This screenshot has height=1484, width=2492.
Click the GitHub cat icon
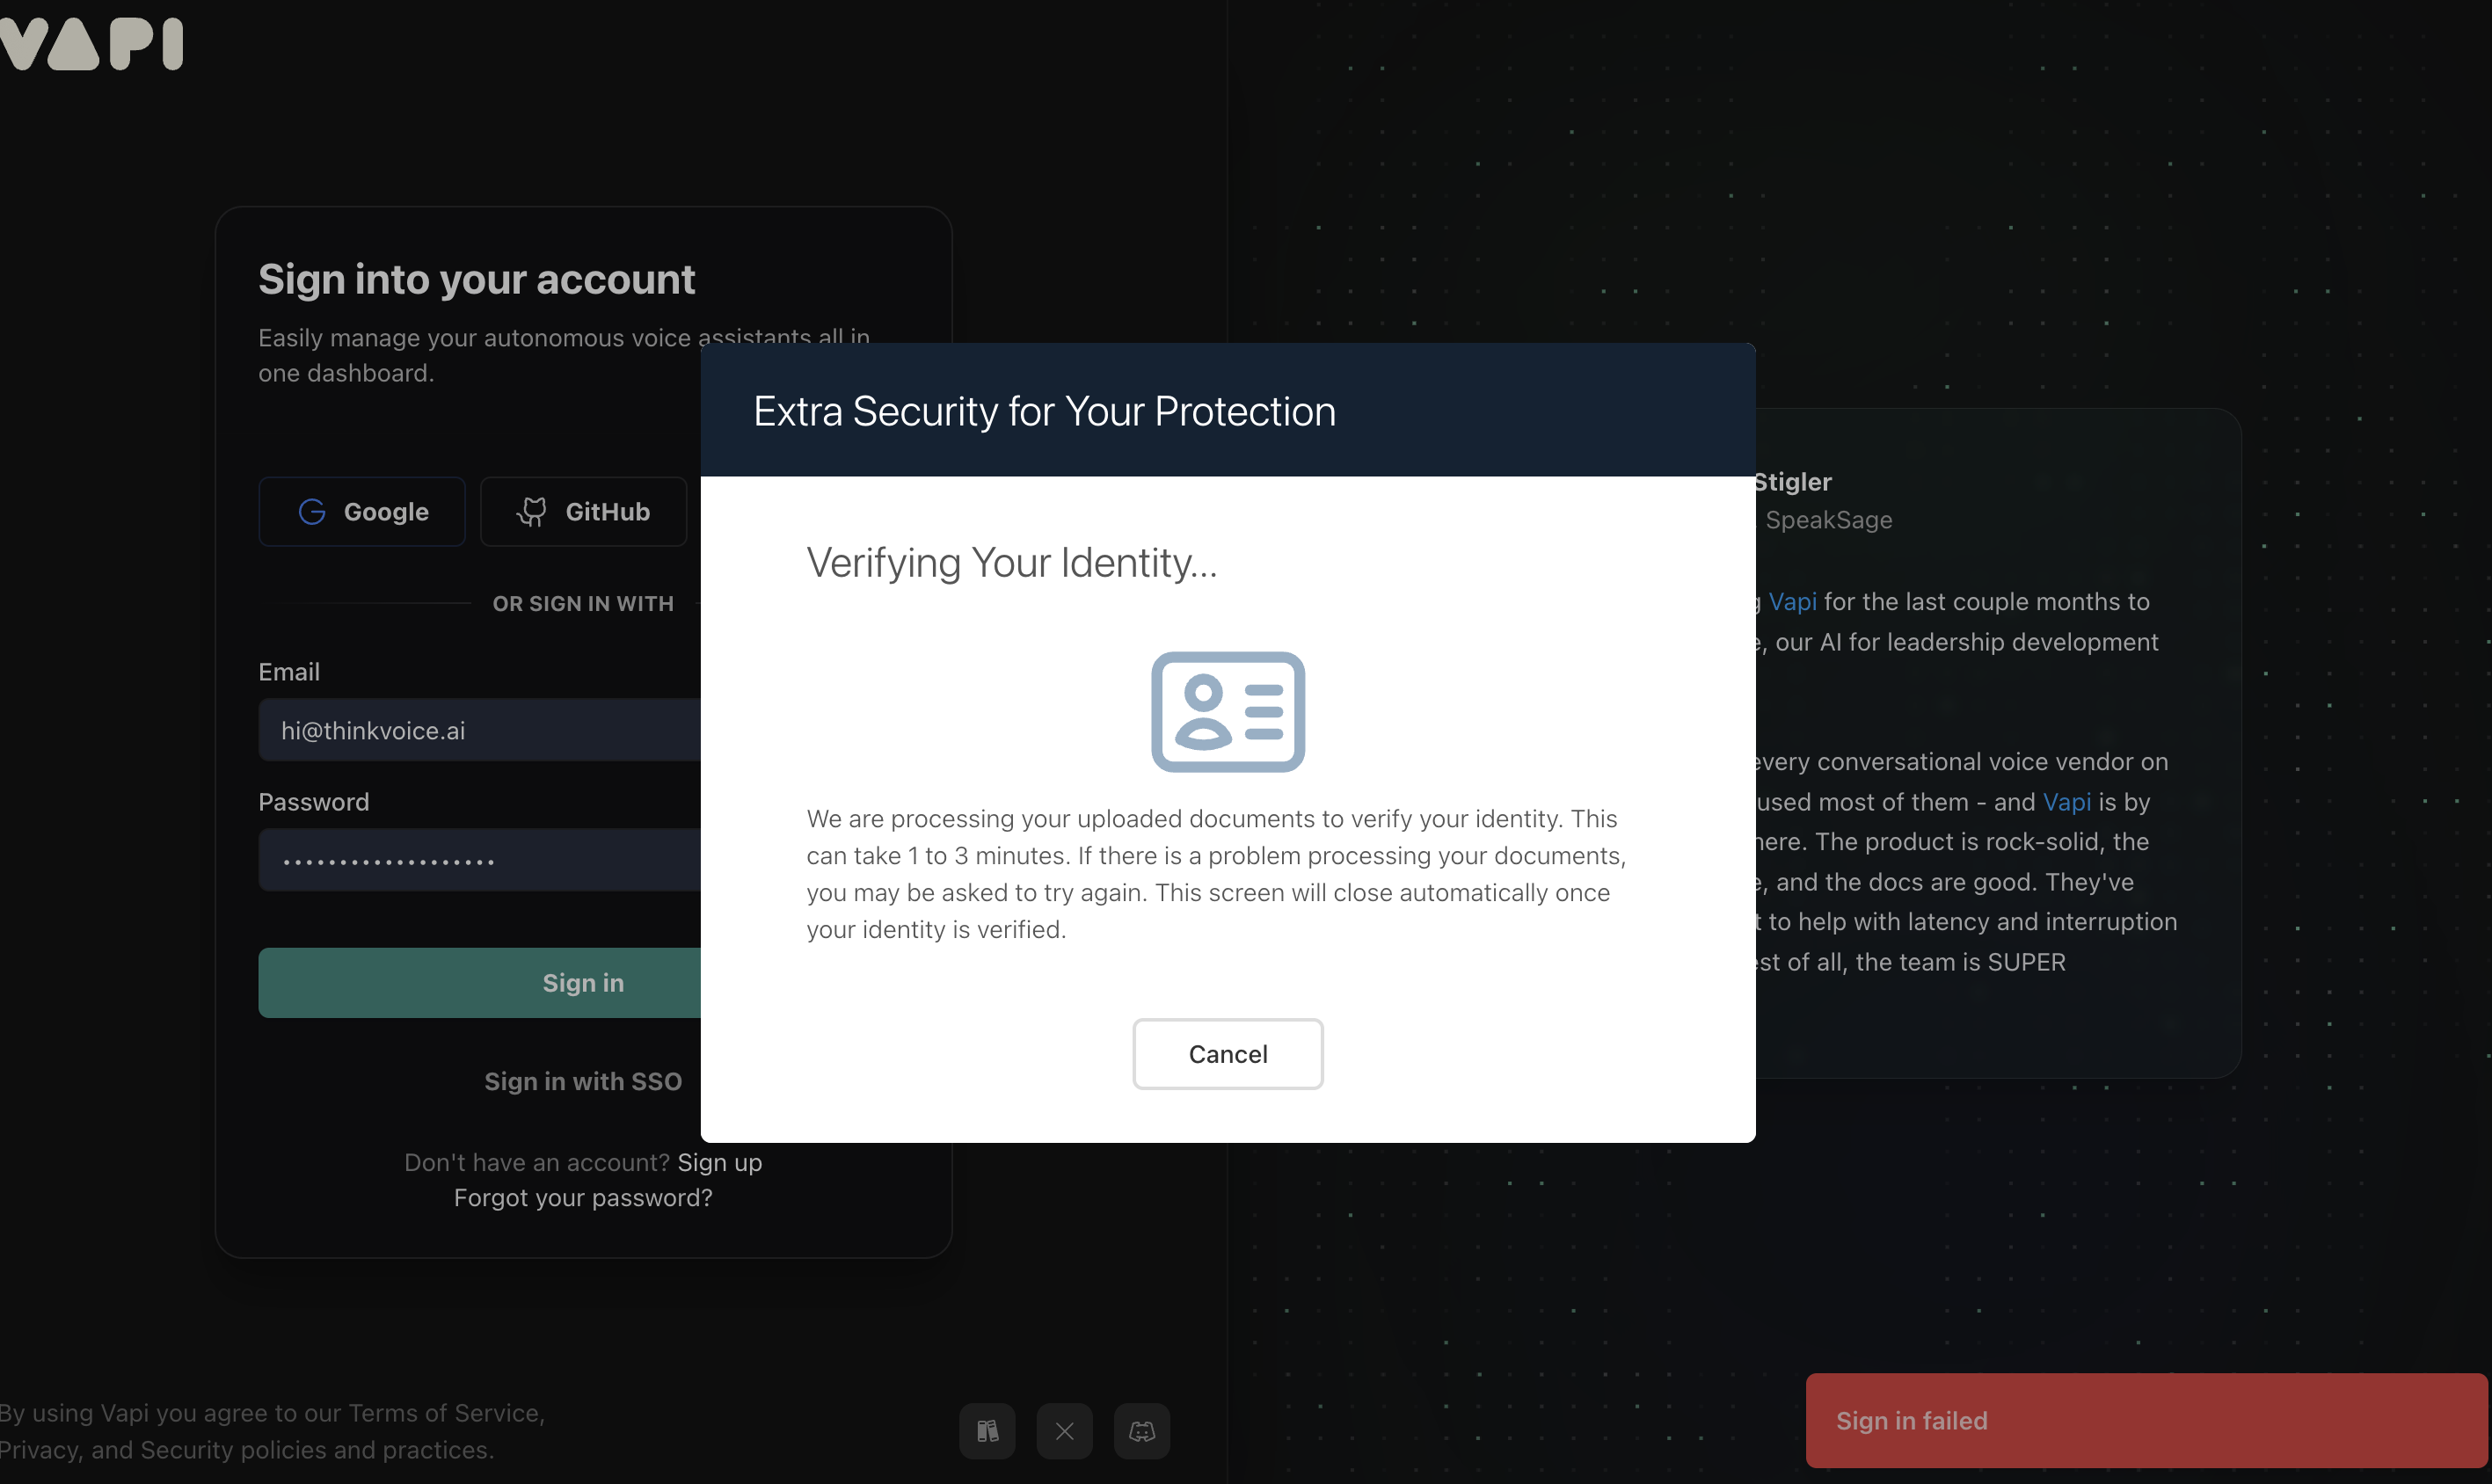pyautogui.click(x=532, y=512)
